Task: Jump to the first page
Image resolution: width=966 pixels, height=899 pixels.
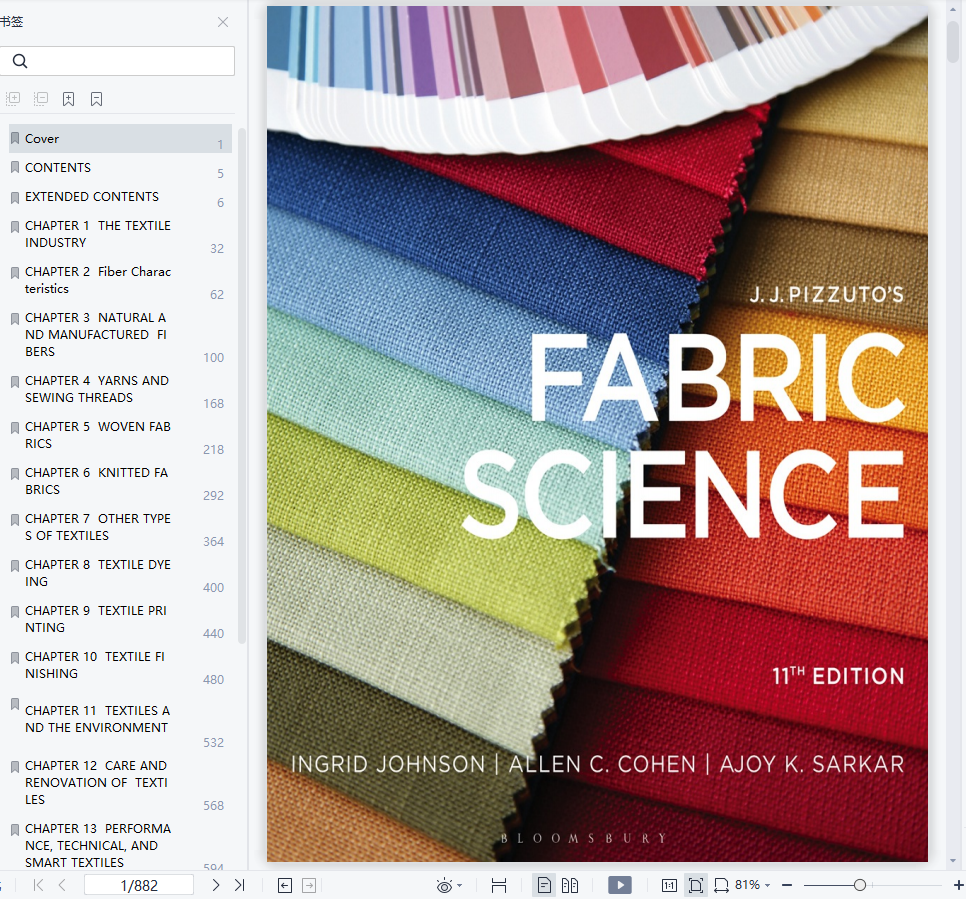Action: click(x=38, y=885)
